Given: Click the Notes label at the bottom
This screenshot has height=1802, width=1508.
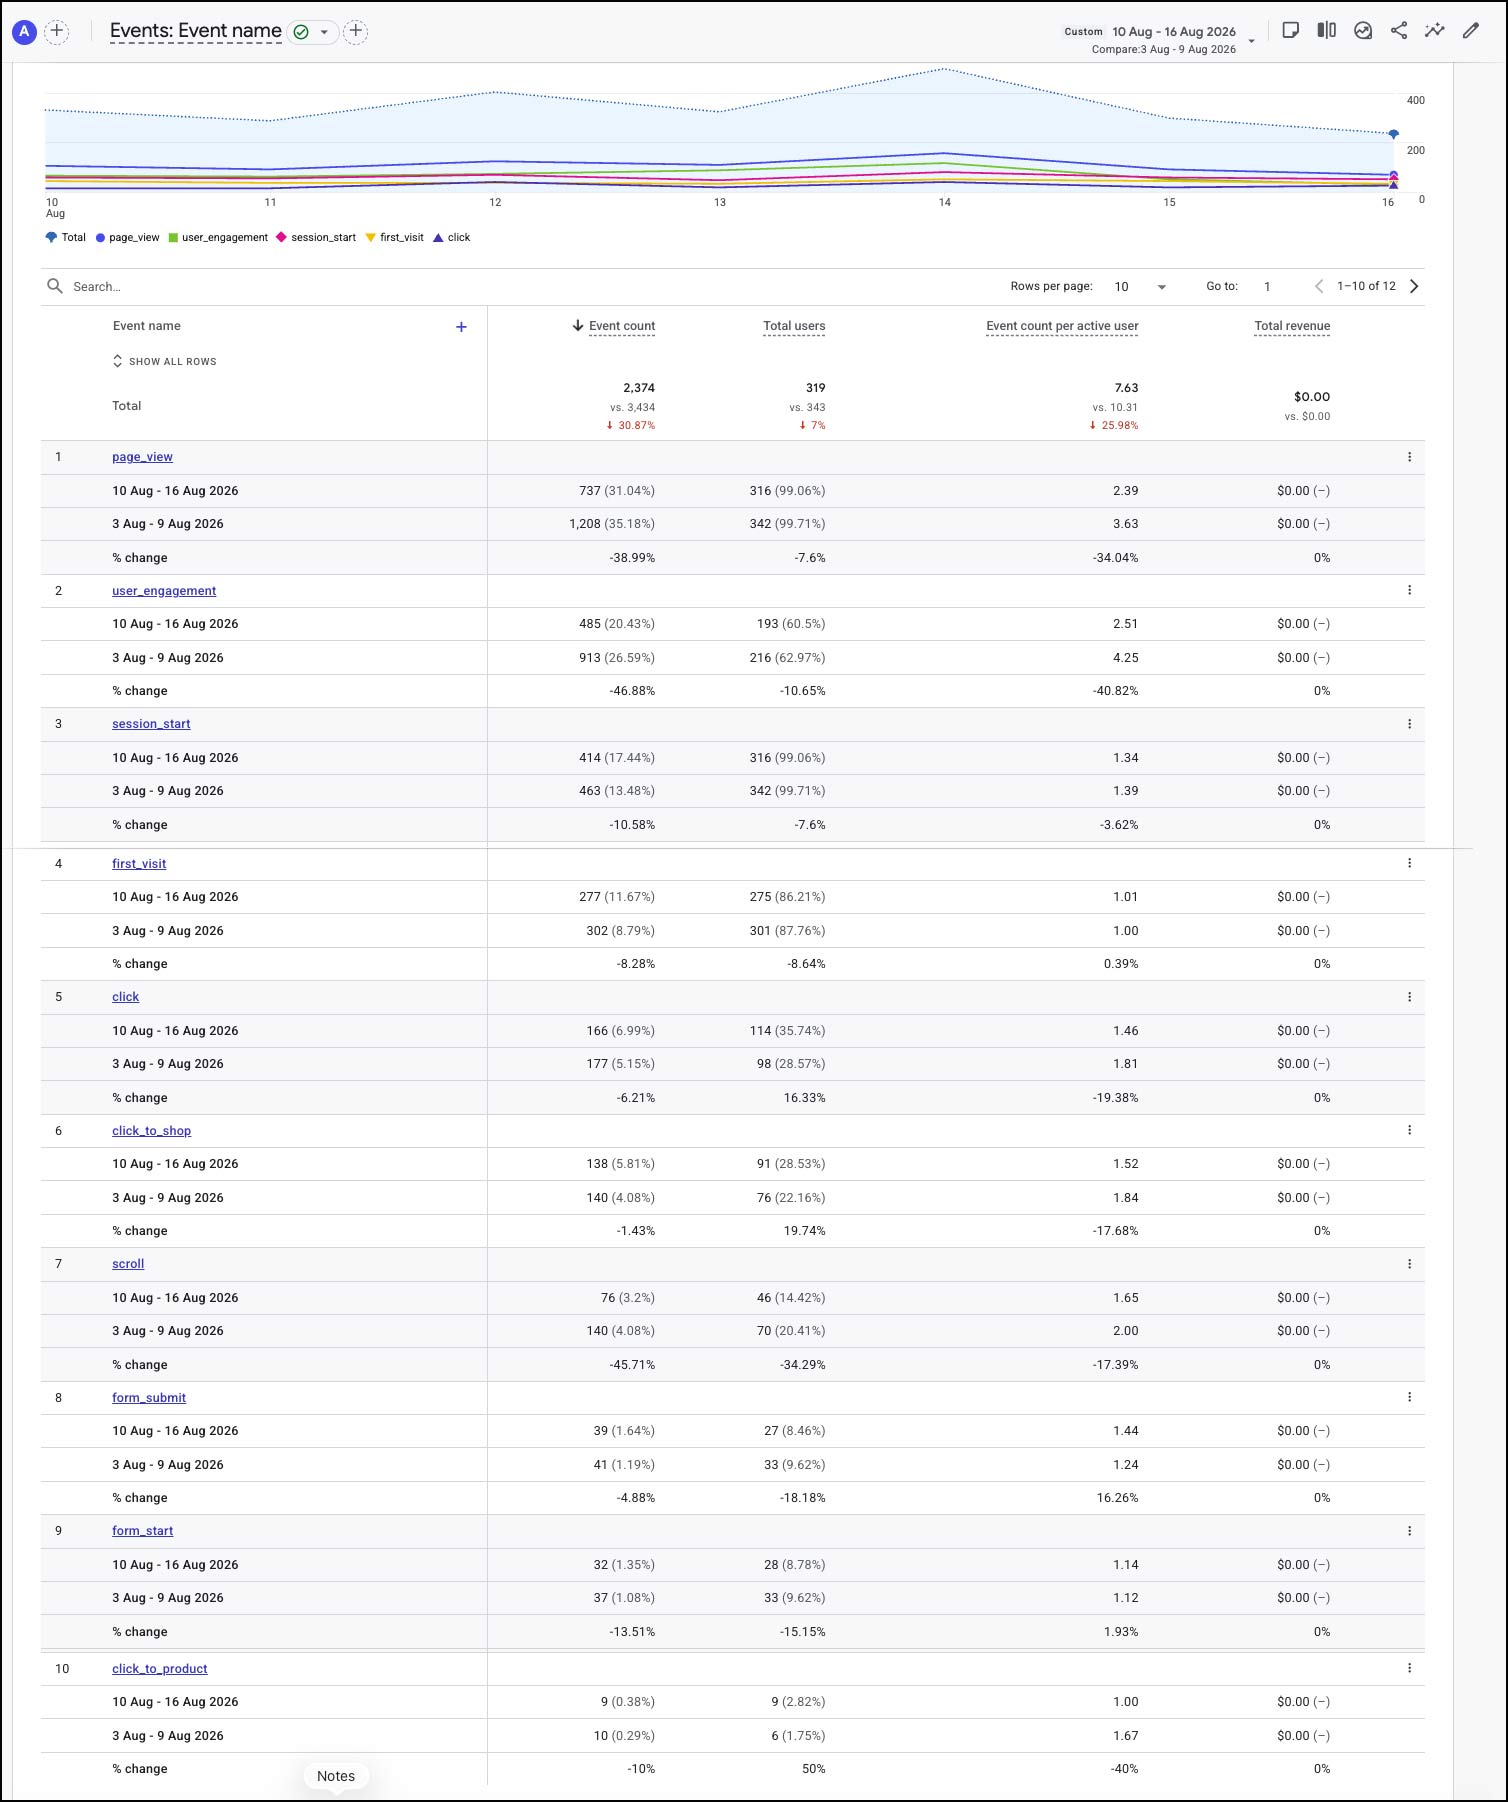Looking at the screenshot, I should click(x=336, y=1776).
